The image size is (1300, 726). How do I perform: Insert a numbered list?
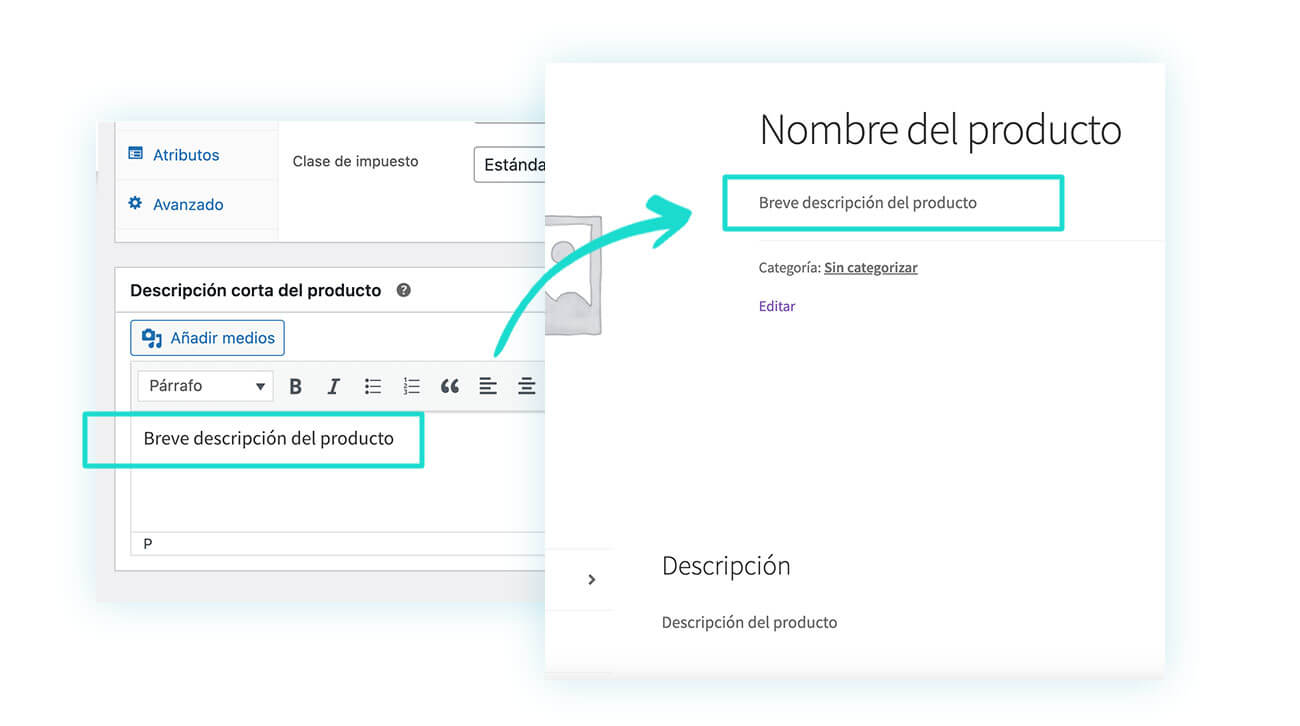point(411,386)
